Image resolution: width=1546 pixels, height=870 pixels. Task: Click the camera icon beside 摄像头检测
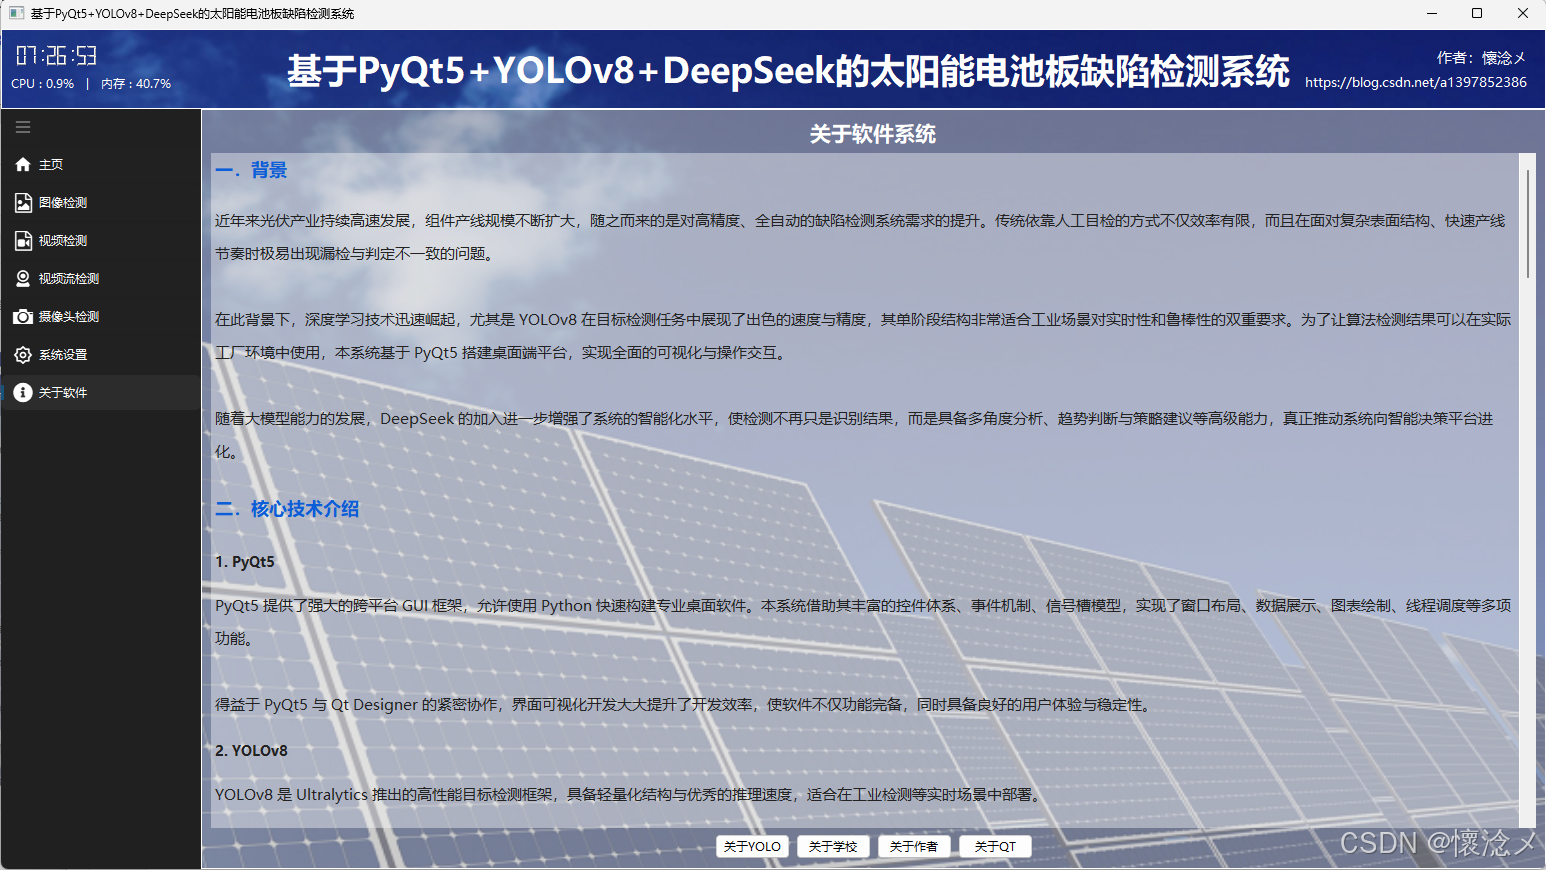[x=23, y=317]
